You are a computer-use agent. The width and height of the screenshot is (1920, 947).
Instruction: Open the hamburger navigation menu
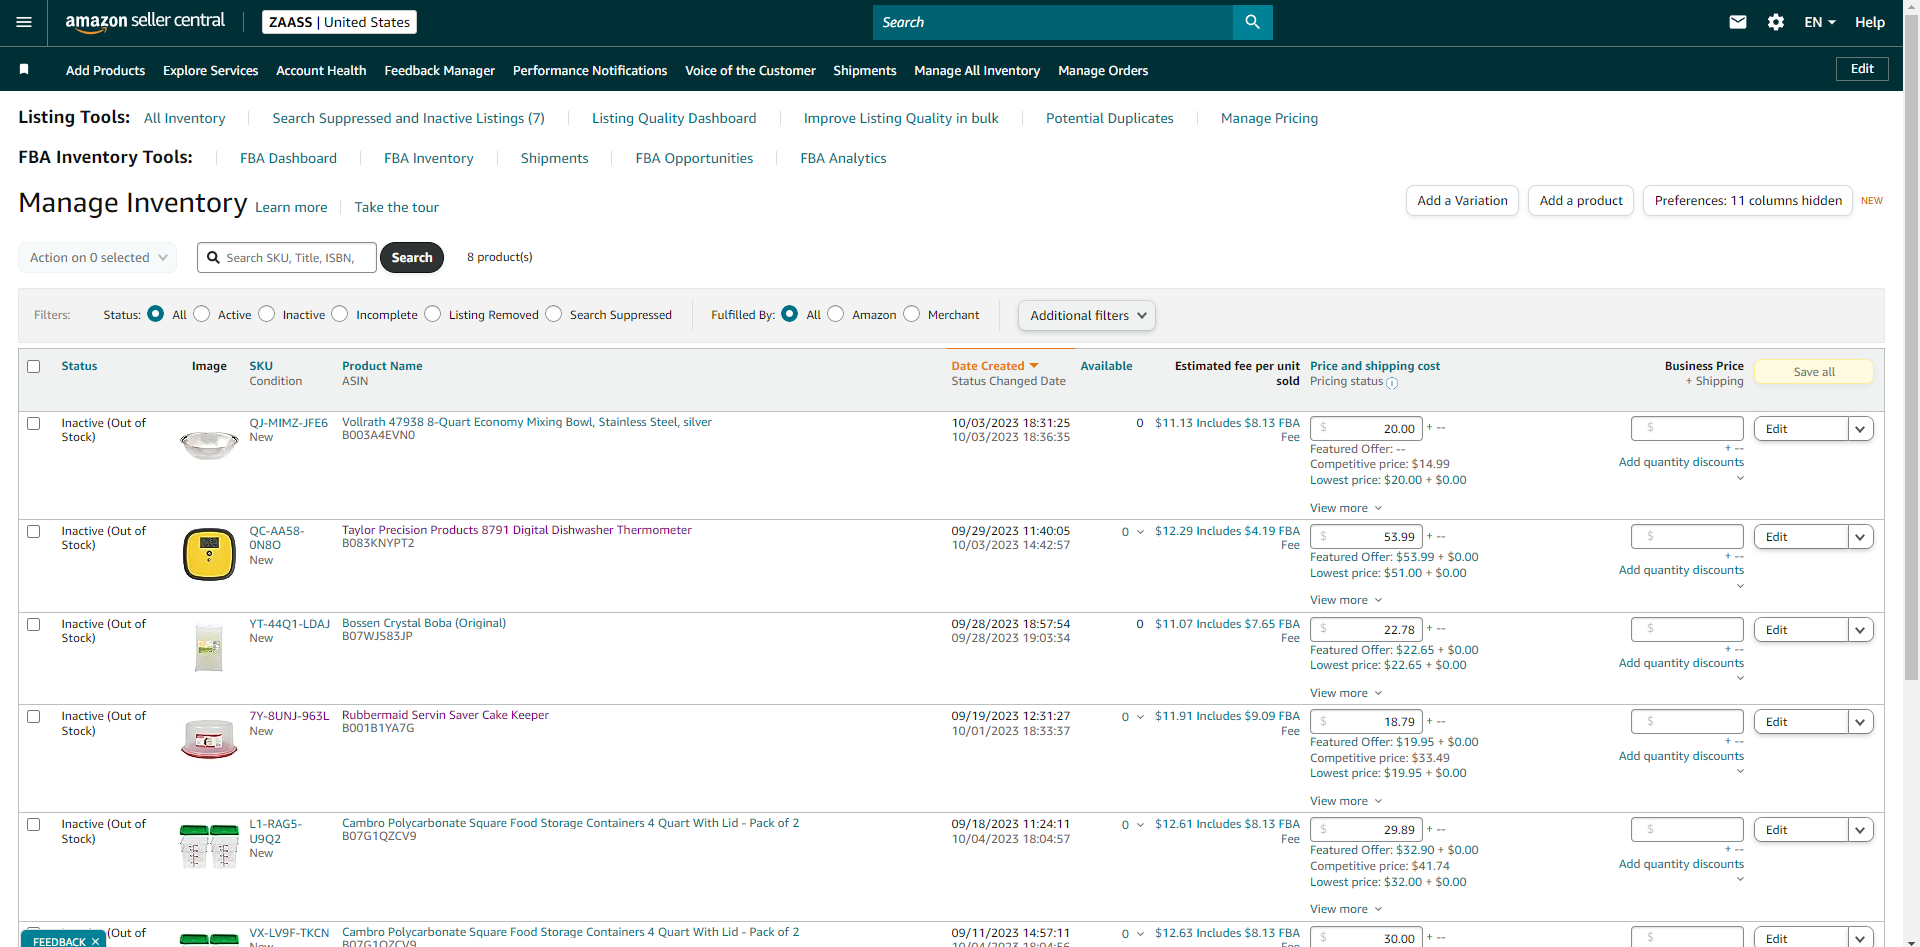(x=24, y=22)
